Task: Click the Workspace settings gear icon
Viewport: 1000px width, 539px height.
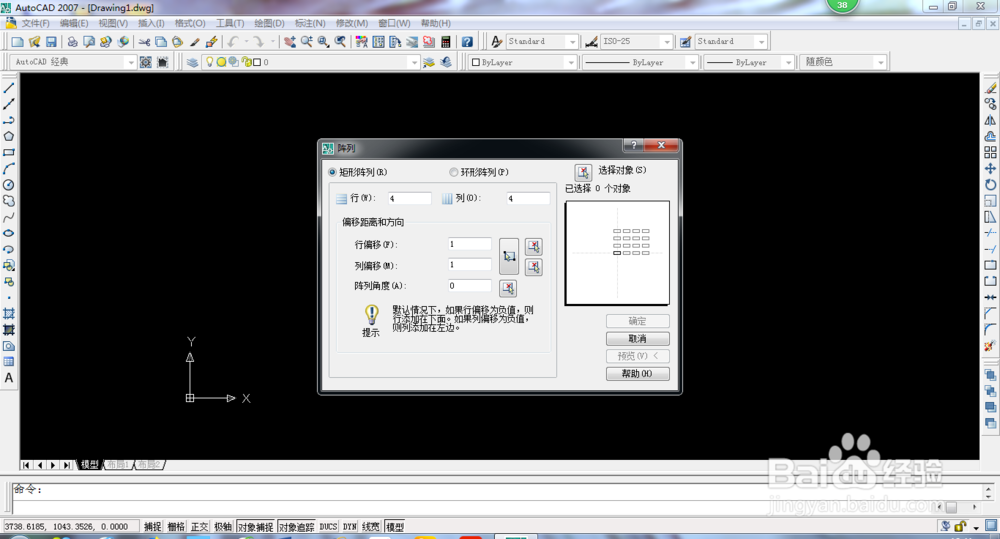Action: tap(145, 62)
